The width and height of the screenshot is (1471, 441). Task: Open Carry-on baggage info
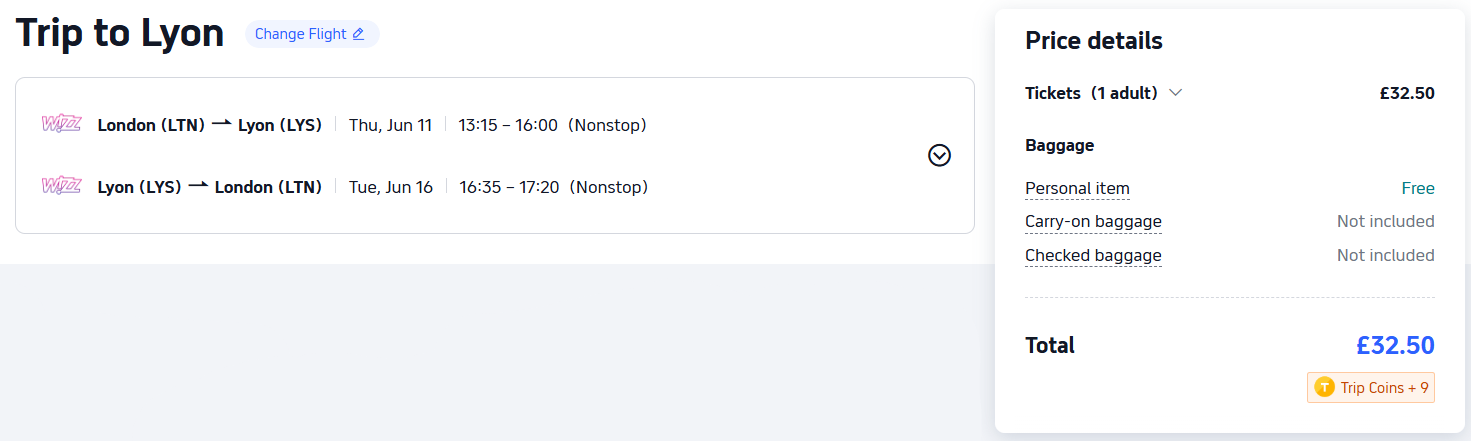pyautogui.click(x=1093, y=221)
